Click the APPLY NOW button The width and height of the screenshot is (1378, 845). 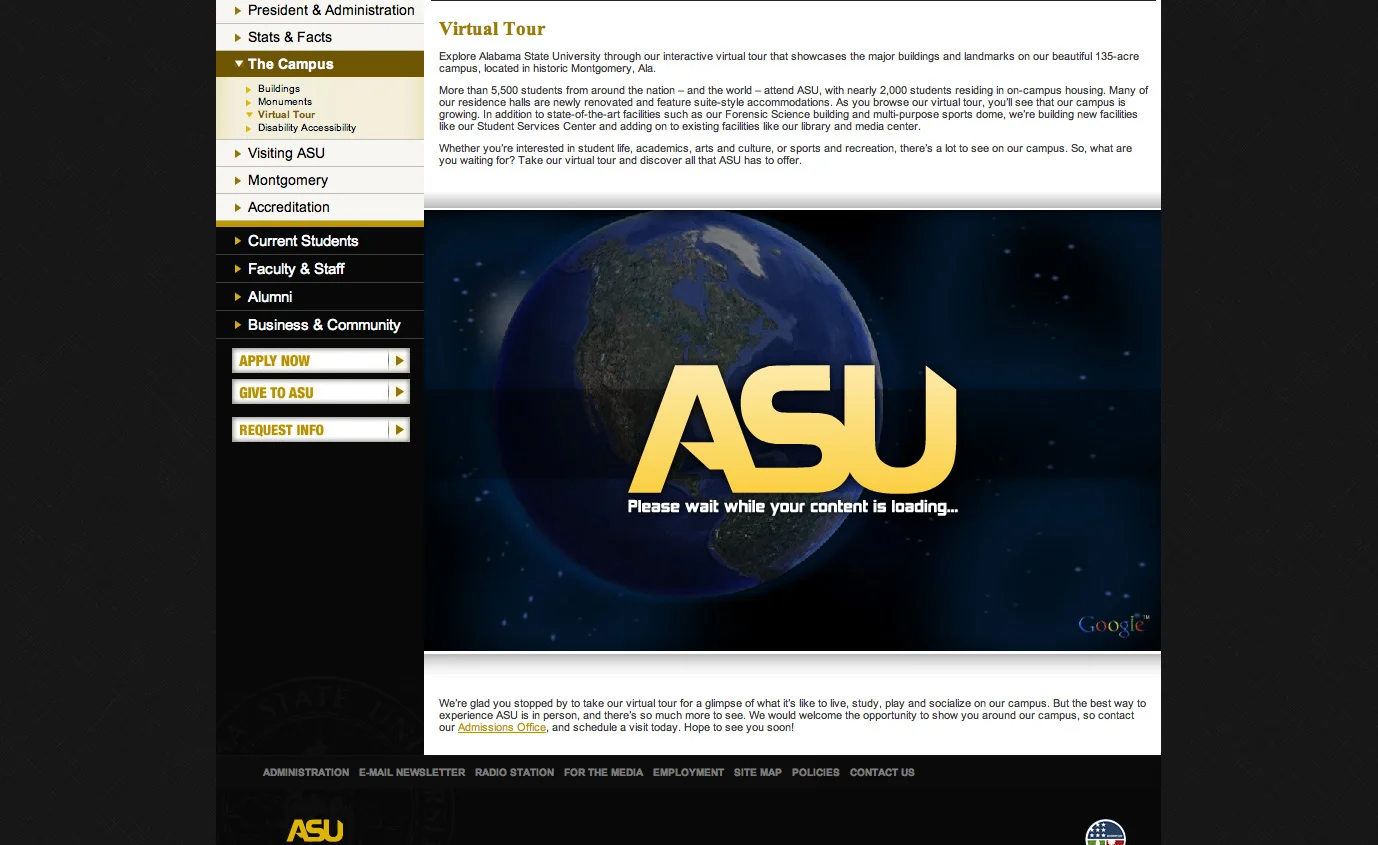point(321,361)
